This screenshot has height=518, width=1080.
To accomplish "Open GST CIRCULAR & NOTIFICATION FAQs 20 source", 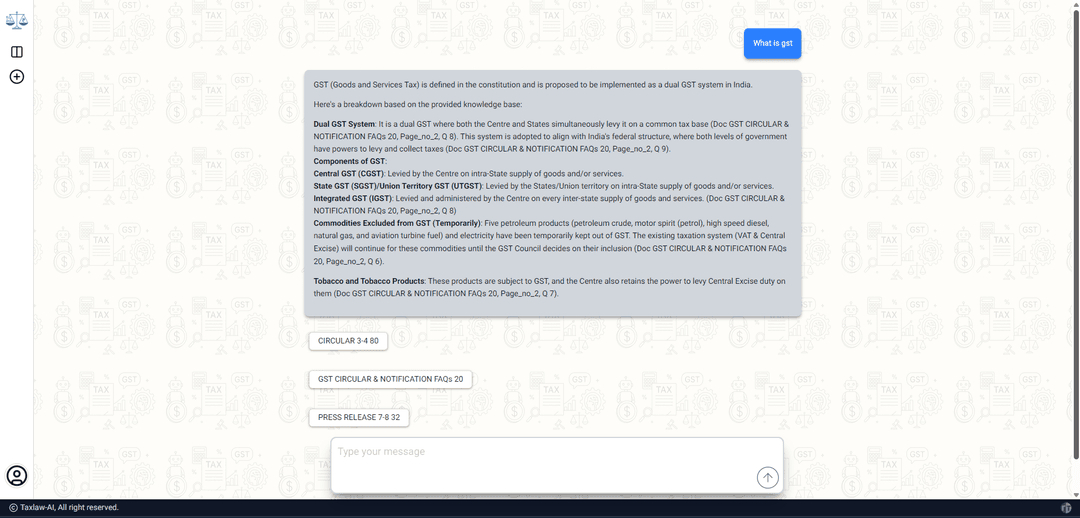I will coord(390,379).
